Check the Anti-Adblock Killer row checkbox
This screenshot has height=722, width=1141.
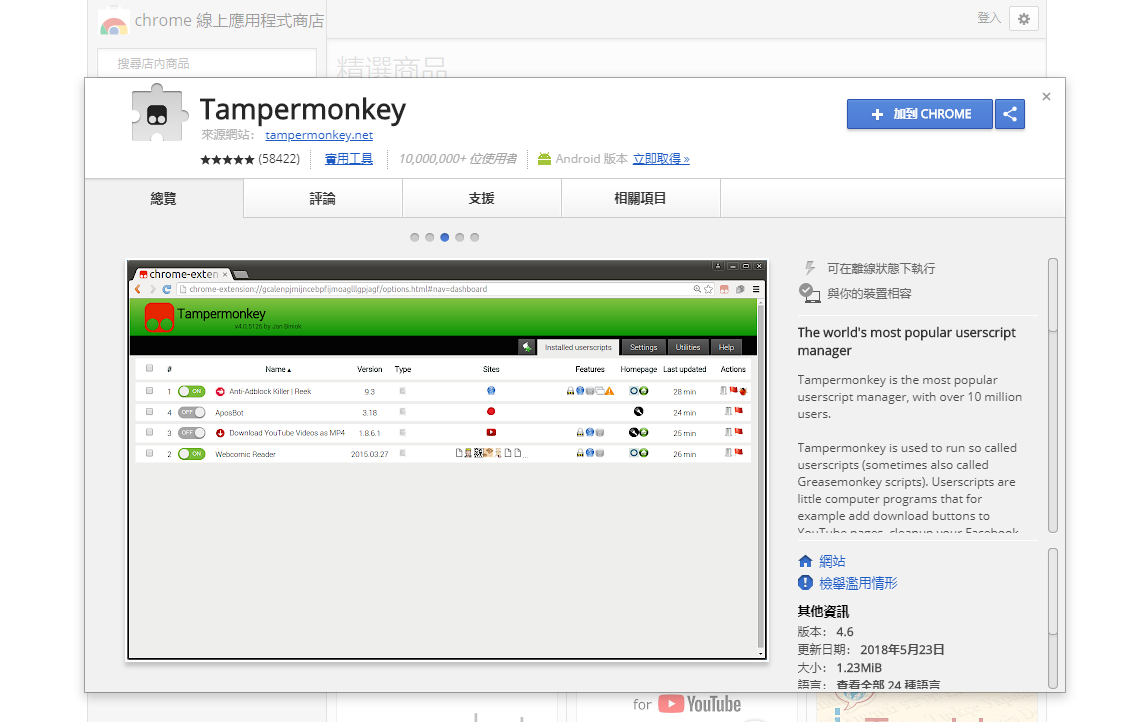[150, 391]
